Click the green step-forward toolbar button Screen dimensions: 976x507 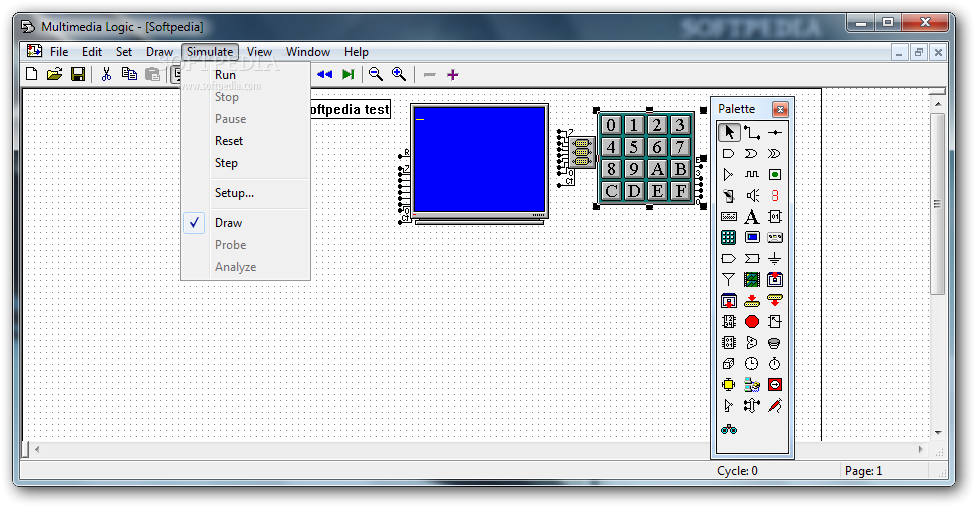point(348,75)
